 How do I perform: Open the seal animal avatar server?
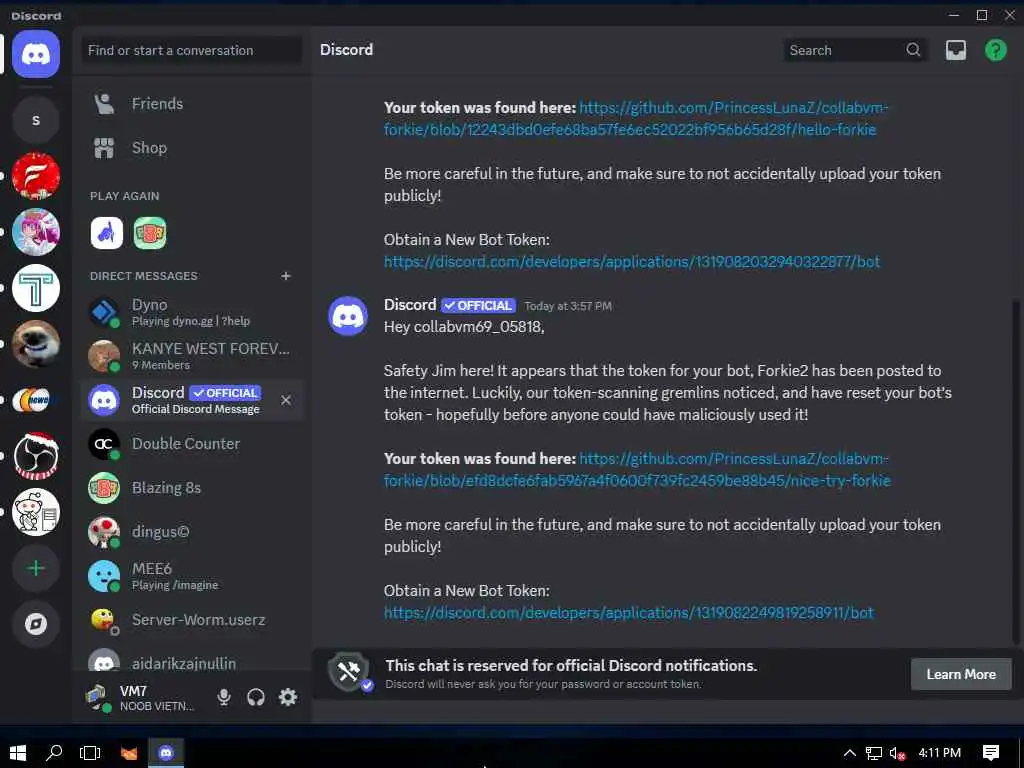tap(36, 344)
